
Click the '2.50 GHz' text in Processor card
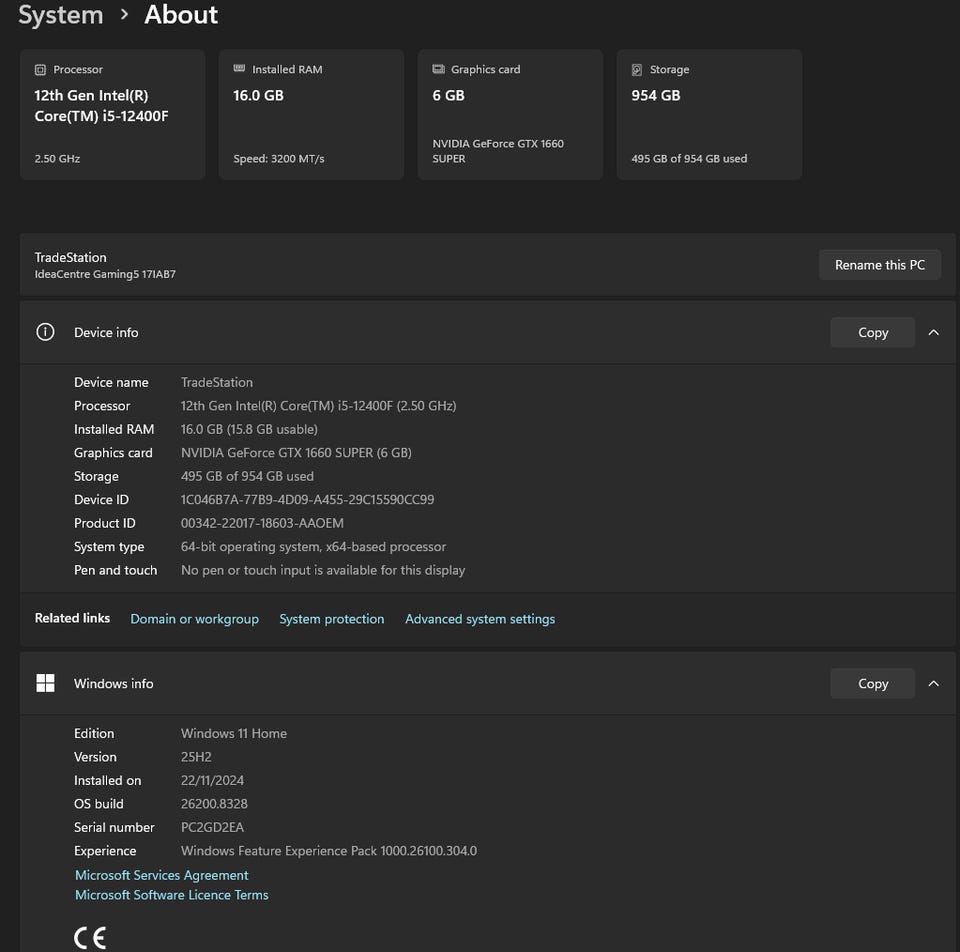tap(57, 159)
